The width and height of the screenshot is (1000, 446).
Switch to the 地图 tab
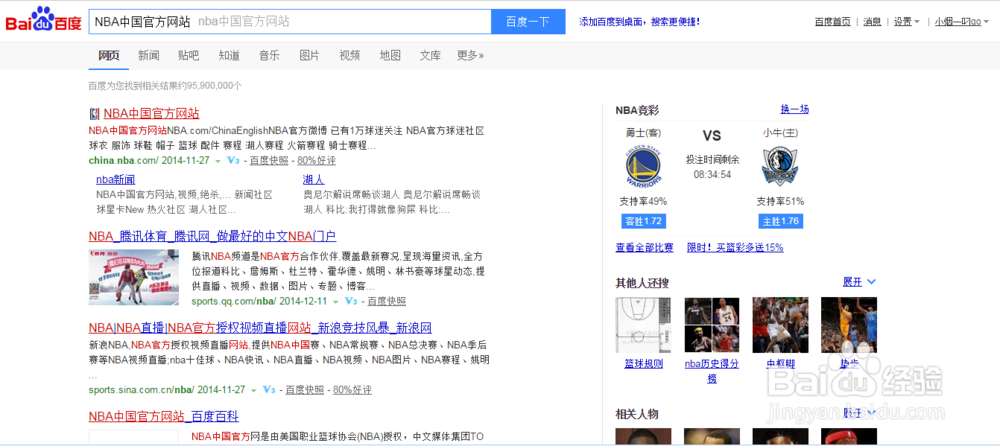390,56
